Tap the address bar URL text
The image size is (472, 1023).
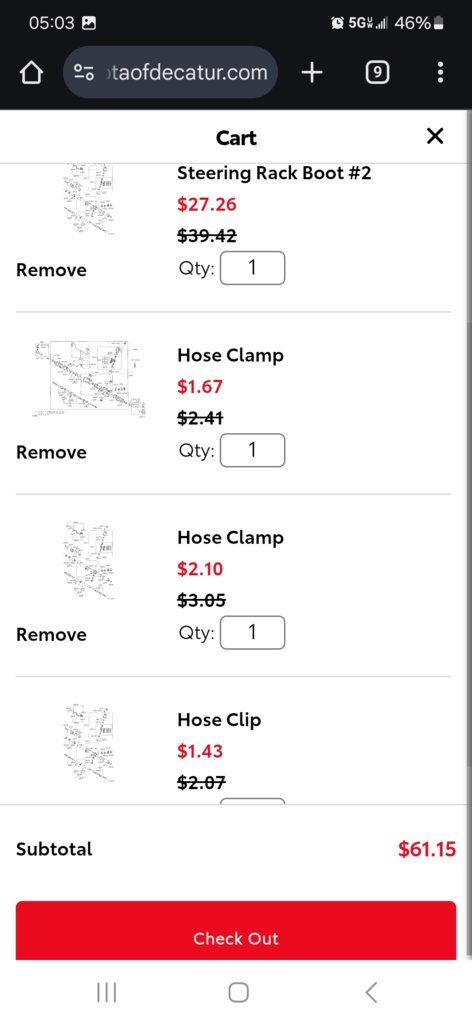coord(186,72)
